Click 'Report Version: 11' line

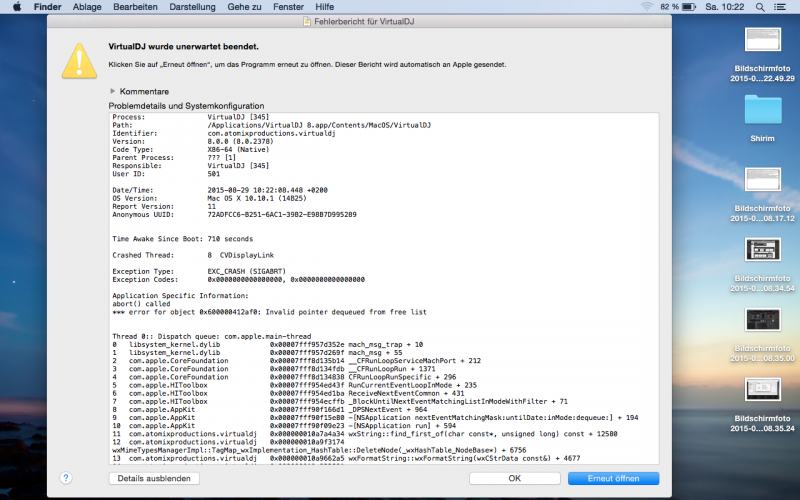[x=164, y=206]
